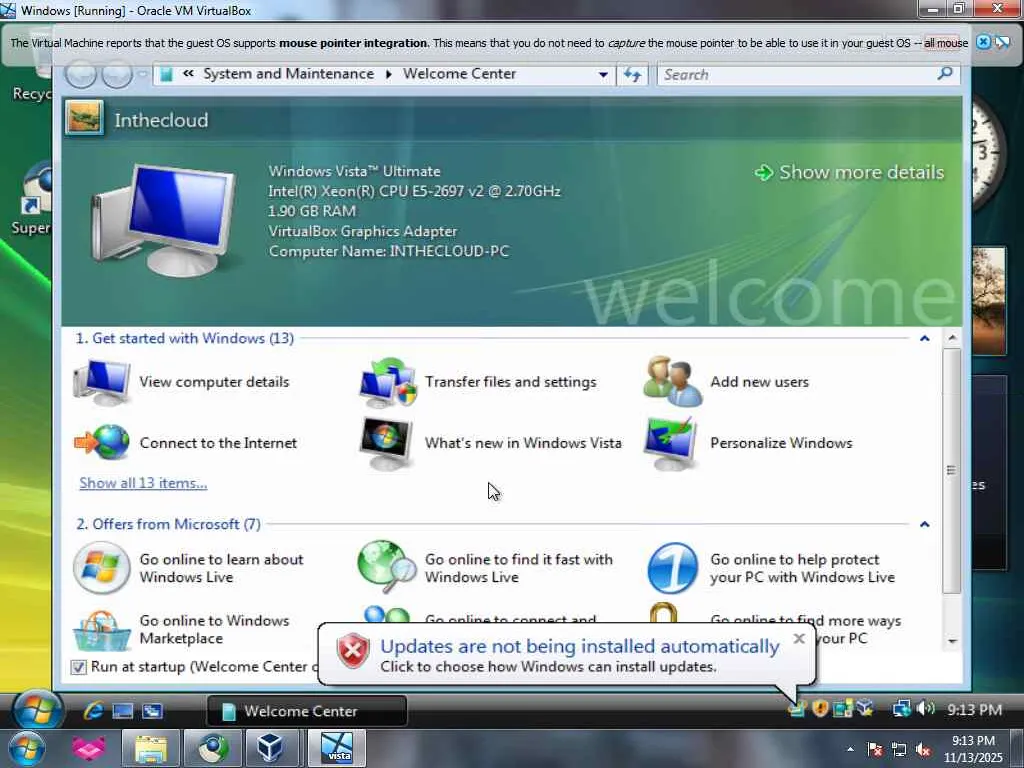Image resolution: width=1024 pixels, height=768 pixels.
Task: Click the Welcome Center scroll up arrow
Action: tap(952, 338)
